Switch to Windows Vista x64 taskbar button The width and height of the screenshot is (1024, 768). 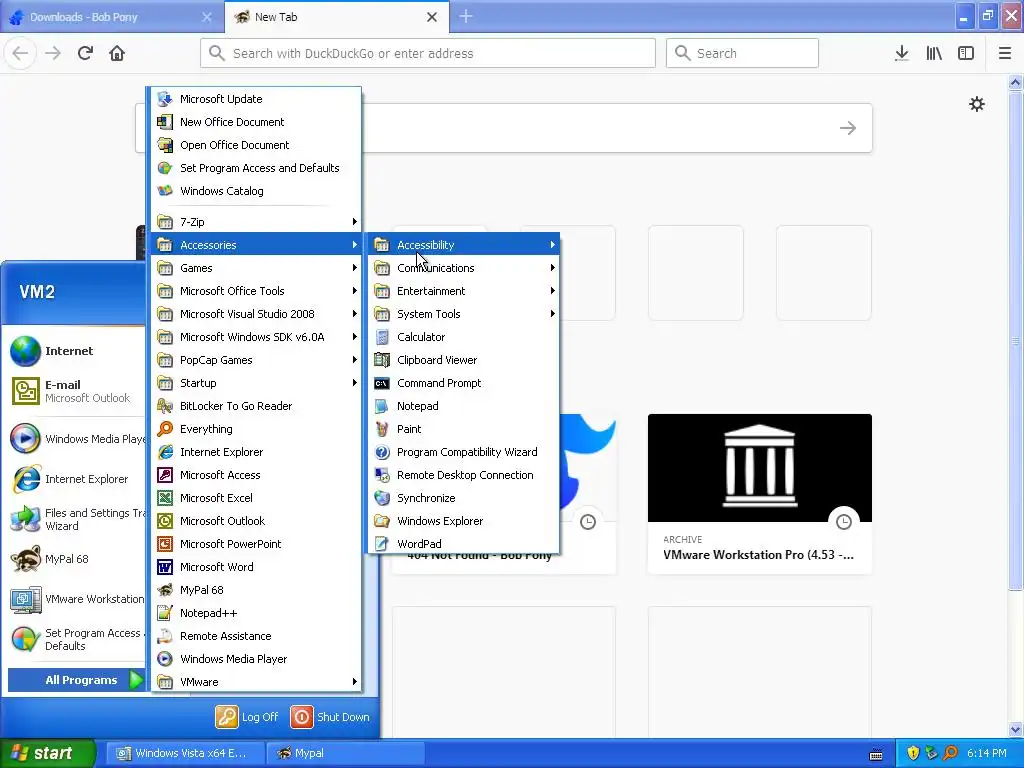click(186, 753)
